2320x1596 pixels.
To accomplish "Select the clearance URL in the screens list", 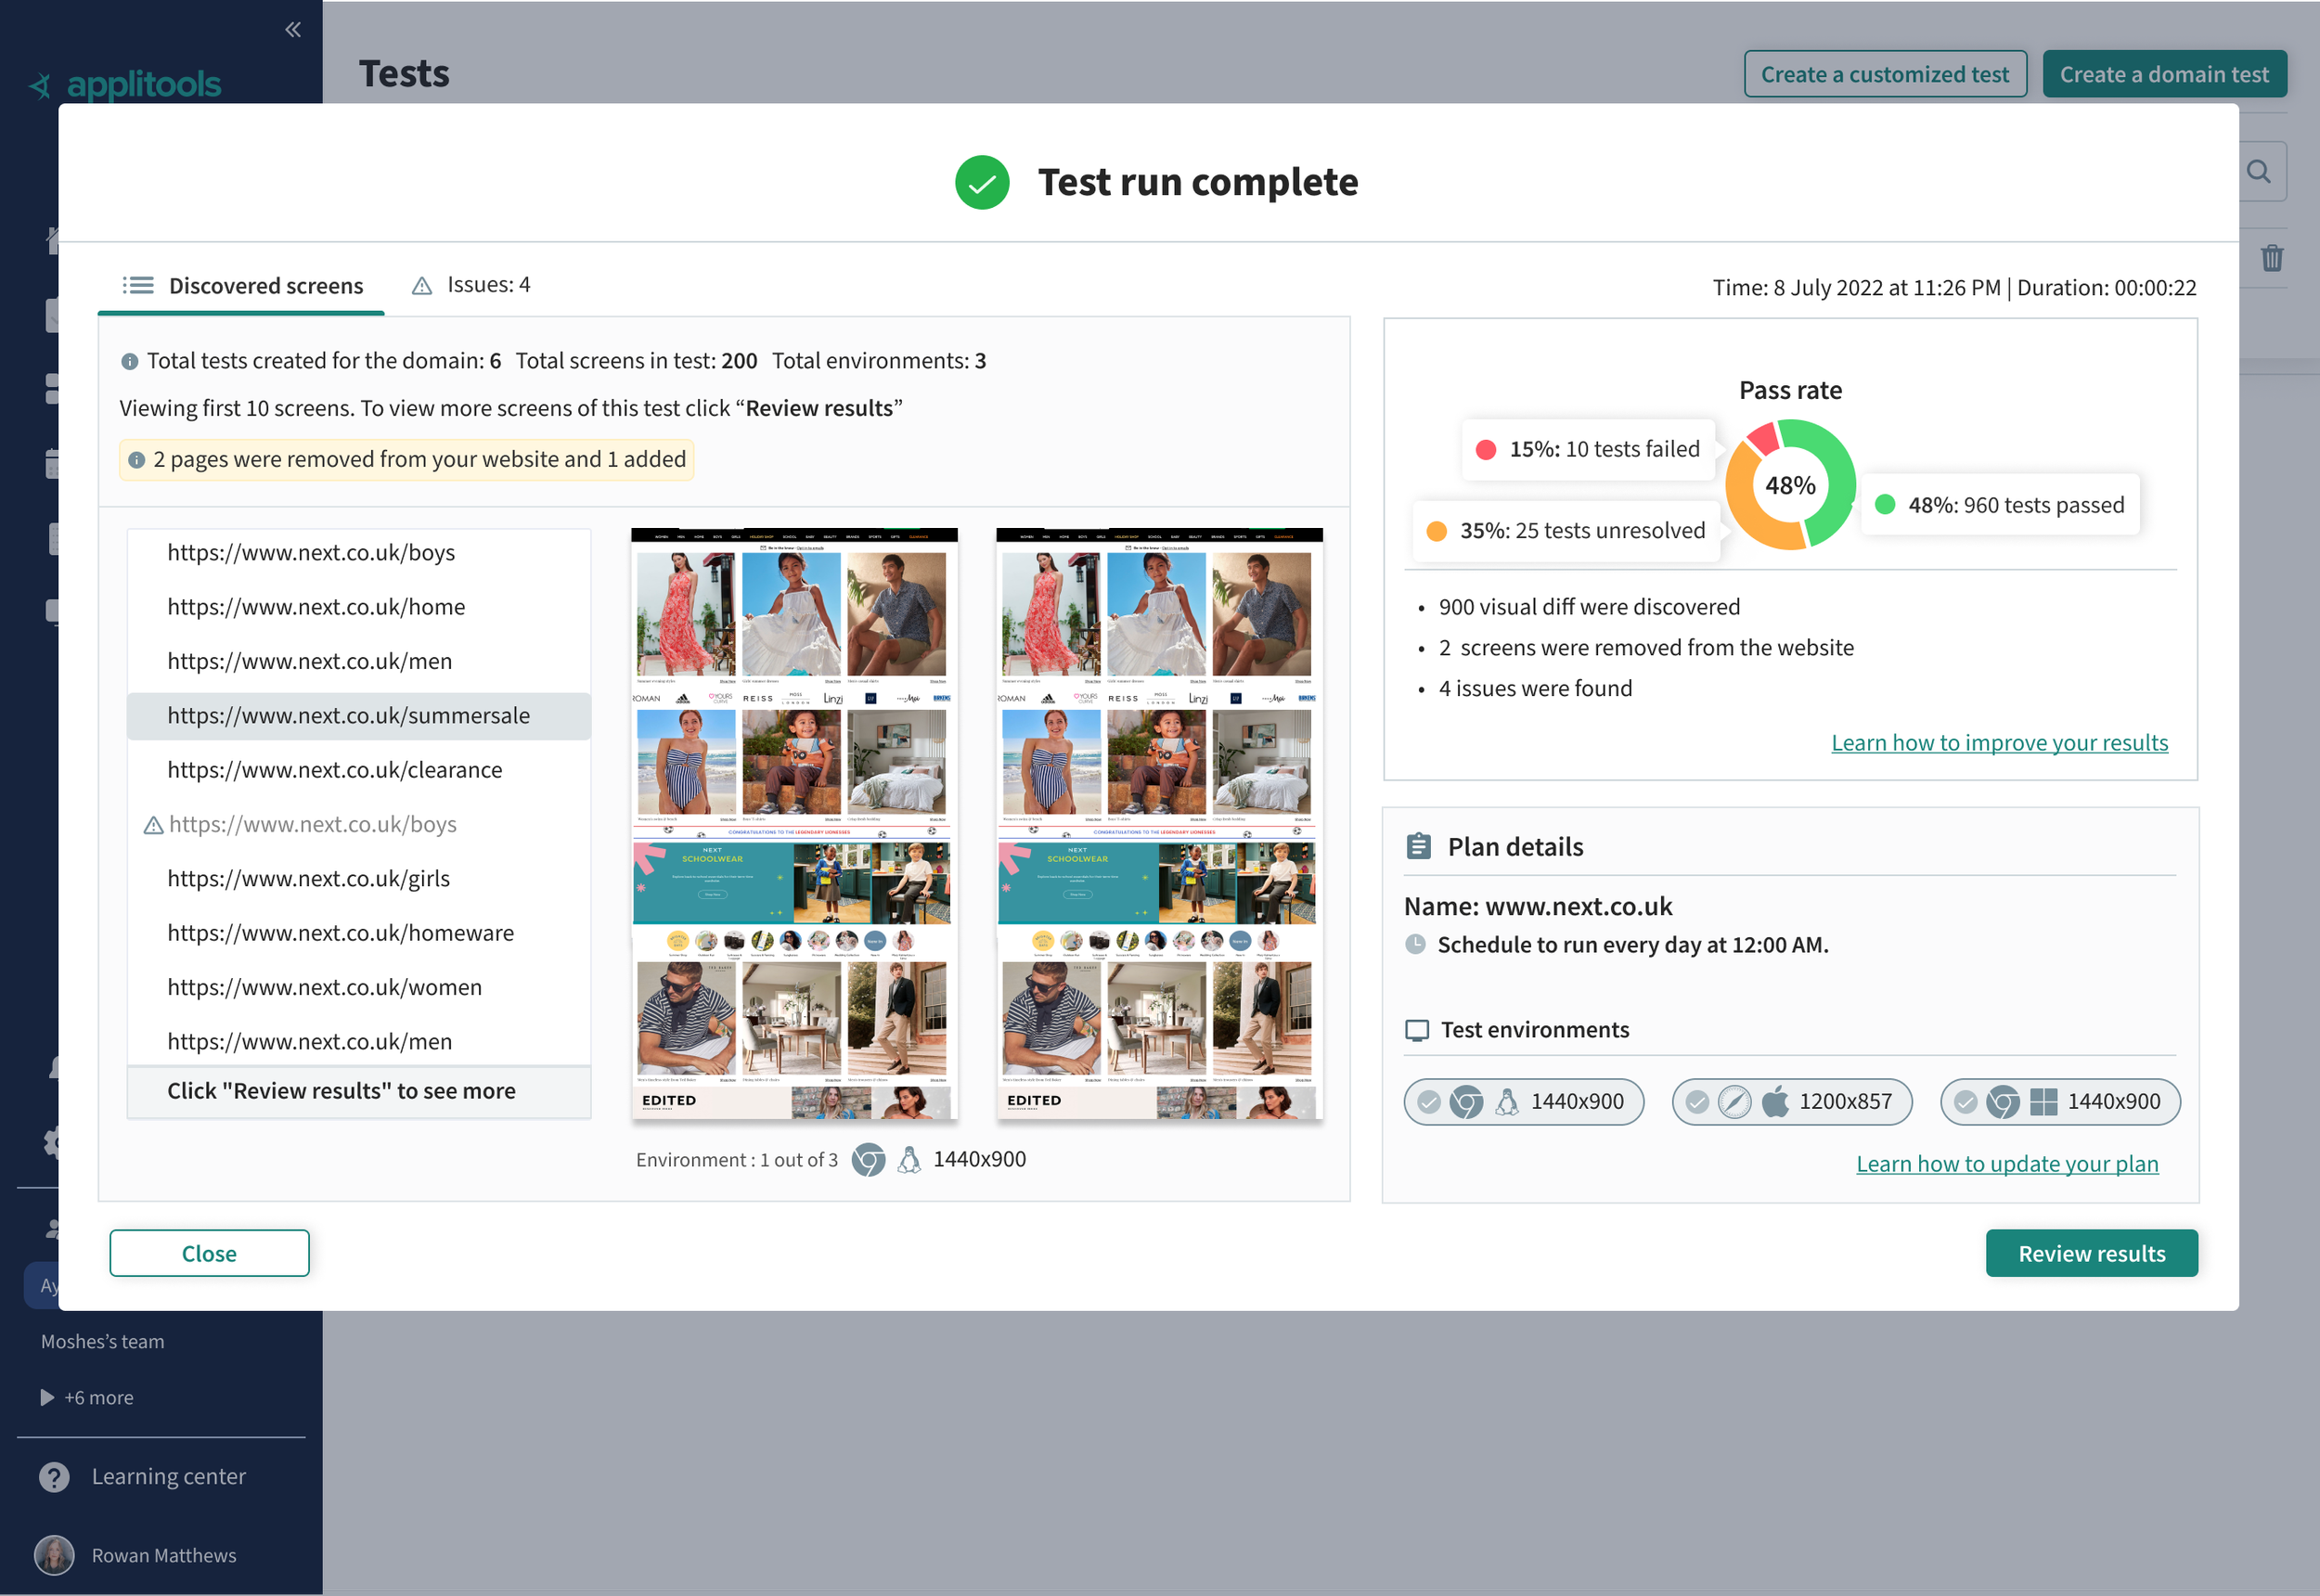I will point(359,770).
